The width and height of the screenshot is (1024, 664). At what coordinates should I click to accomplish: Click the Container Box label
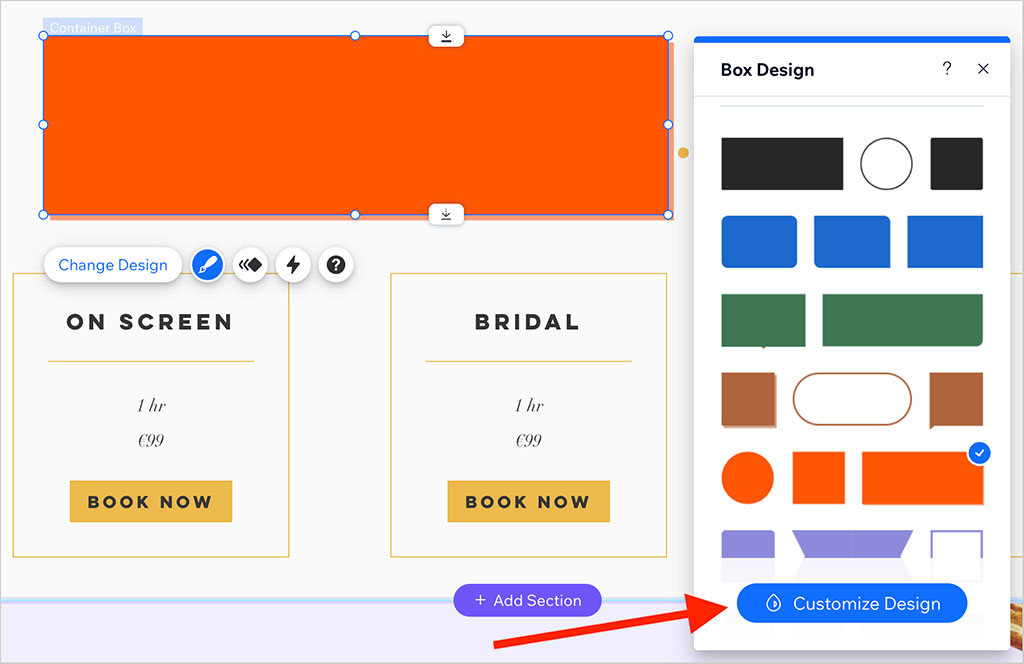coord(93,27)
